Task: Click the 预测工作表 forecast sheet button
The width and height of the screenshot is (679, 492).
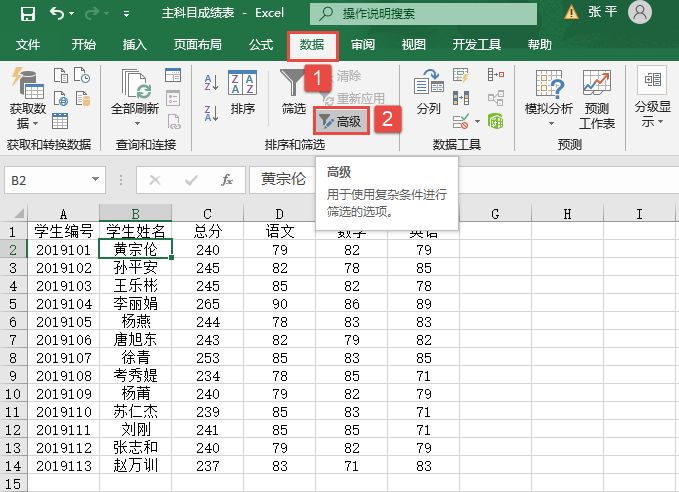Action: click(x=597, y=99)
